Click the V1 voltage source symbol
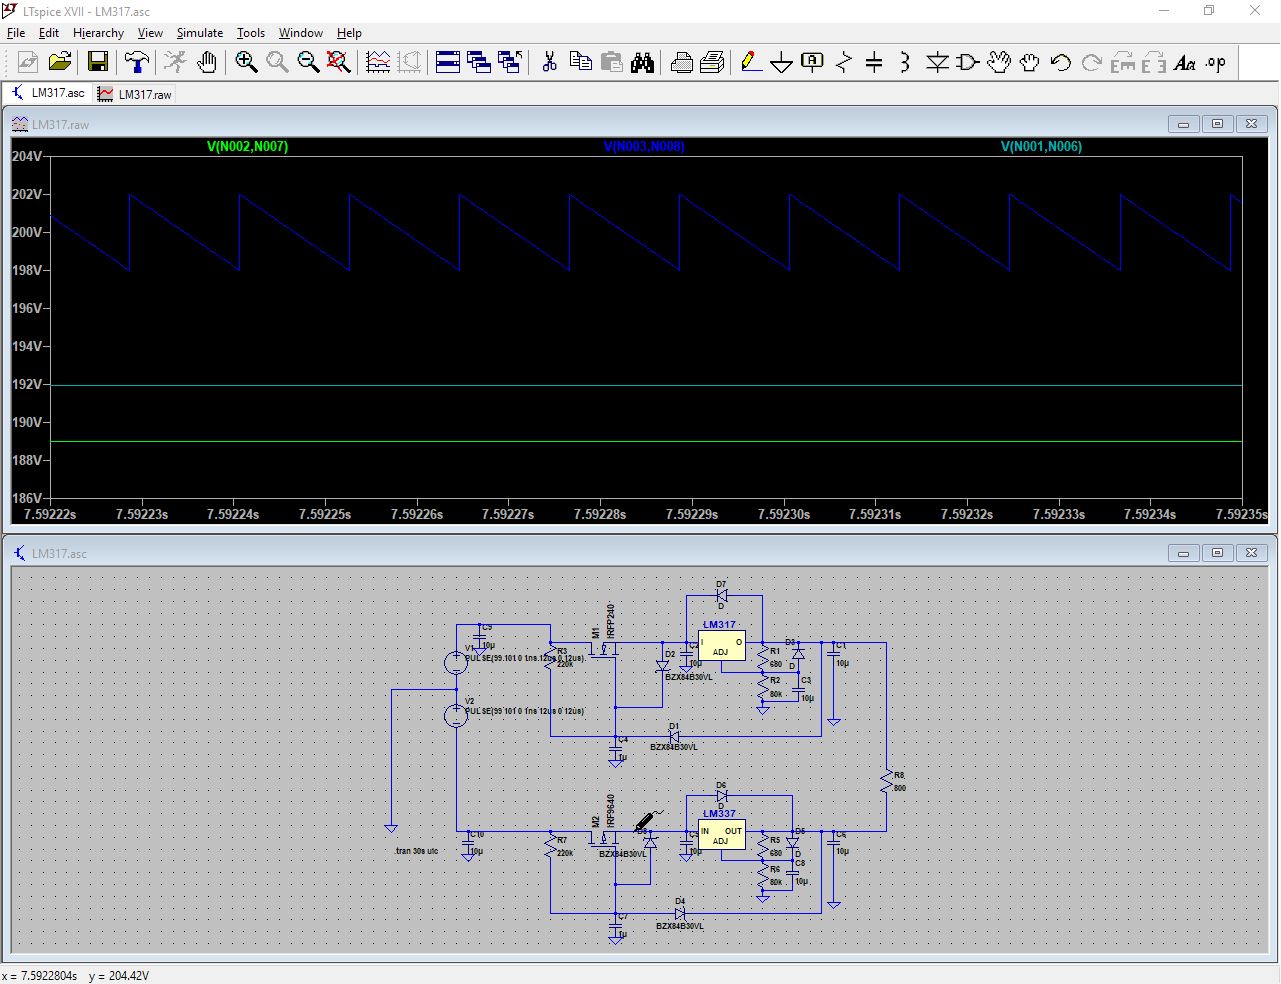Viewport: 1281px width, 984px height. coord(456,661)
